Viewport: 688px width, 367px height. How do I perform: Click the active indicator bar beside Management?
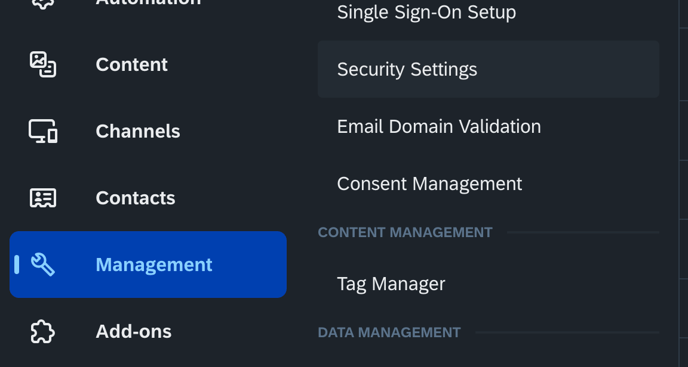pos(17,265)
